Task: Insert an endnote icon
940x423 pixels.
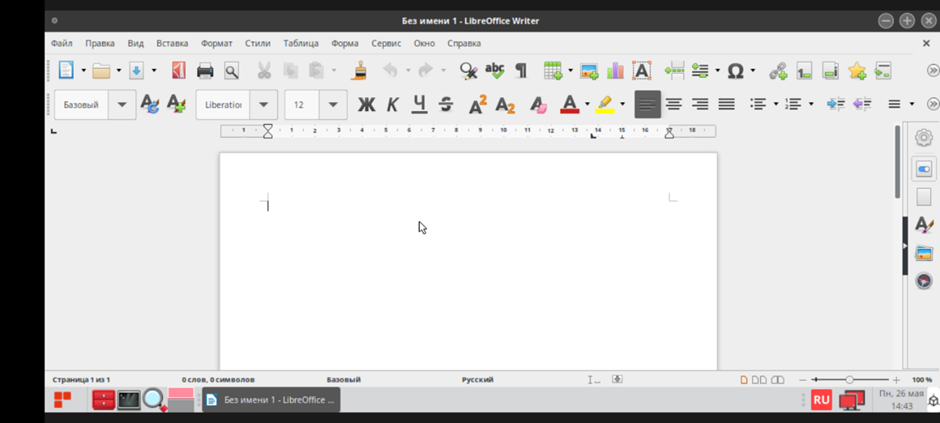Action: pos(831,71)
